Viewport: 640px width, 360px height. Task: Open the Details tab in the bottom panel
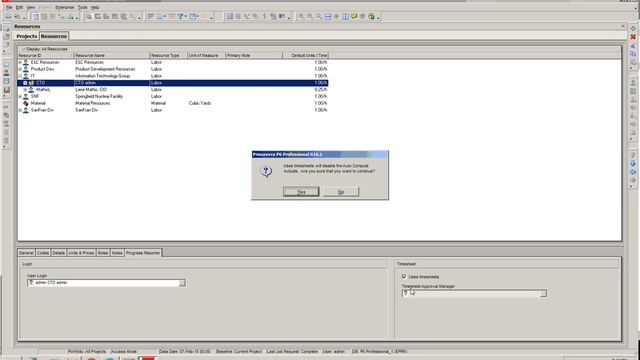(58, 253)
